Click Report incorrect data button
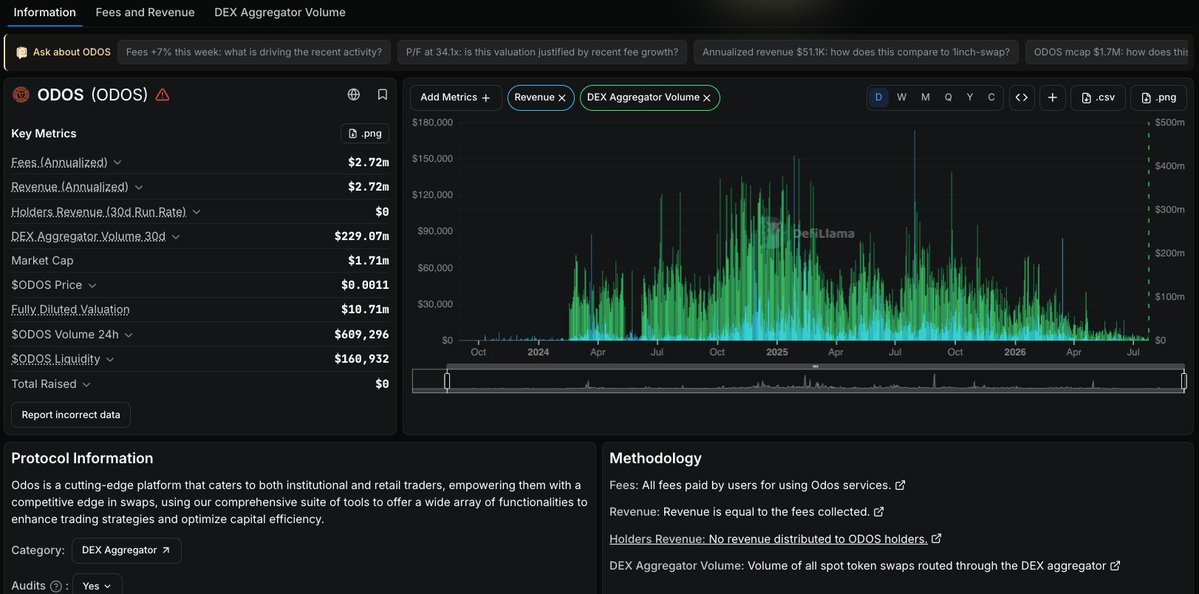The height and width of the screenshot is (594, 1199). tap(71, 415)
